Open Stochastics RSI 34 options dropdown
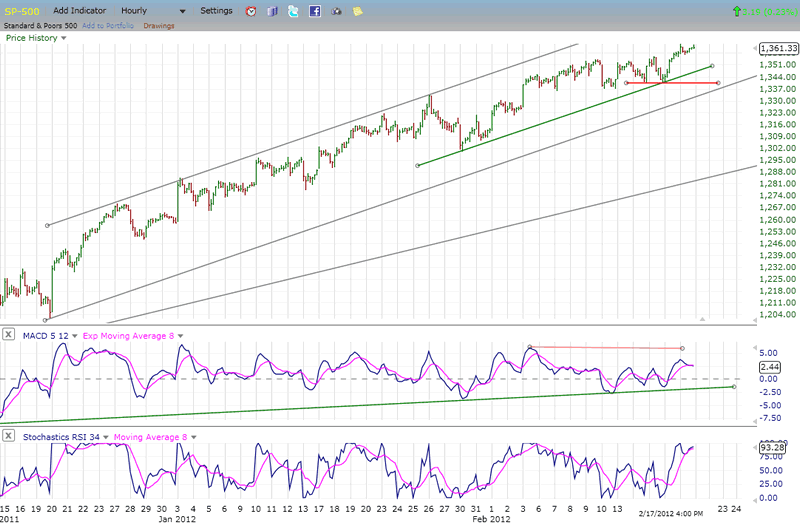Image resolution: width=800 pixels, height=523 pixels. point(105,436)
